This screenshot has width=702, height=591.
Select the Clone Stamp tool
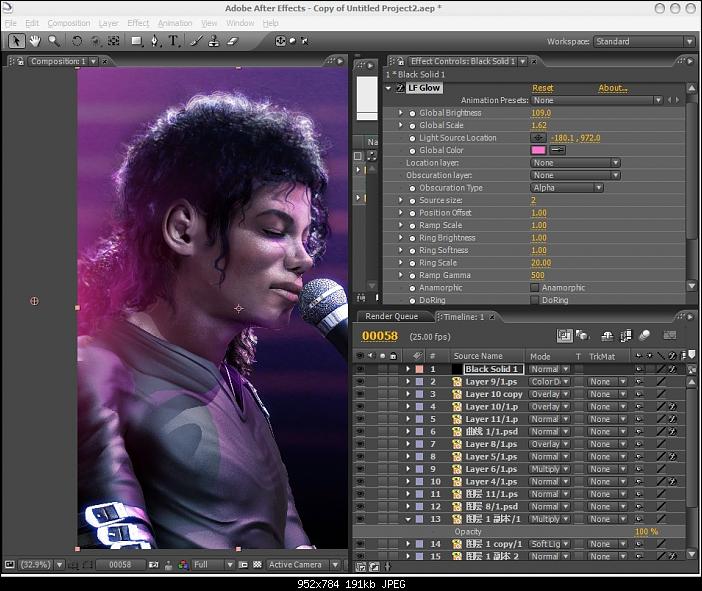pyautogui.click(x=214, y=41)
